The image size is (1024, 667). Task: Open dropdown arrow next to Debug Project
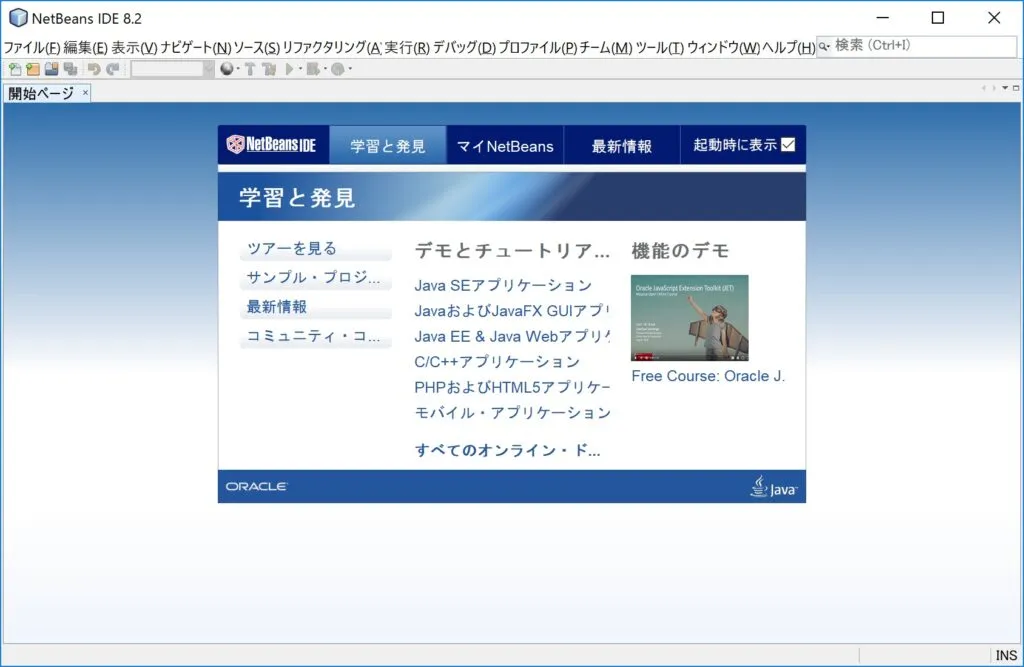(325, 69)
